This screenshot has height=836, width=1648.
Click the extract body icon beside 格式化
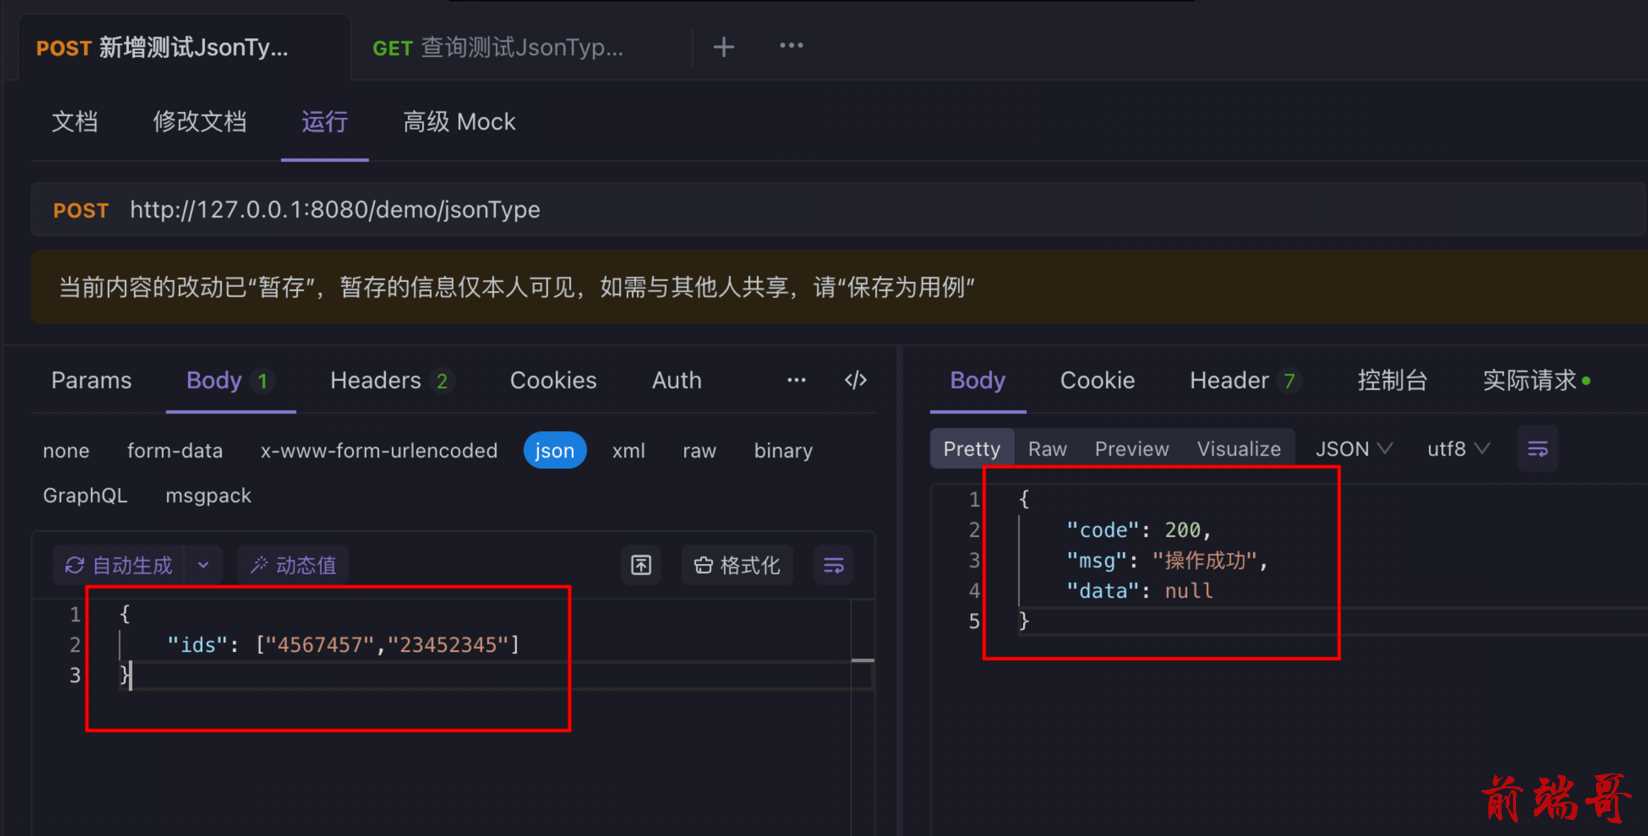pos(641,565)
